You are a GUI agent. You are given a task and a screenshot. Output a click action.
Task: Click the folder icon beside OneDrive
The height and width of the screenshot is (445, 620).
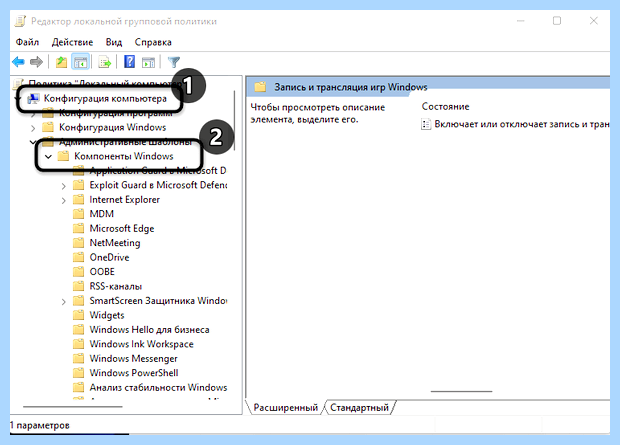(79, 258)
